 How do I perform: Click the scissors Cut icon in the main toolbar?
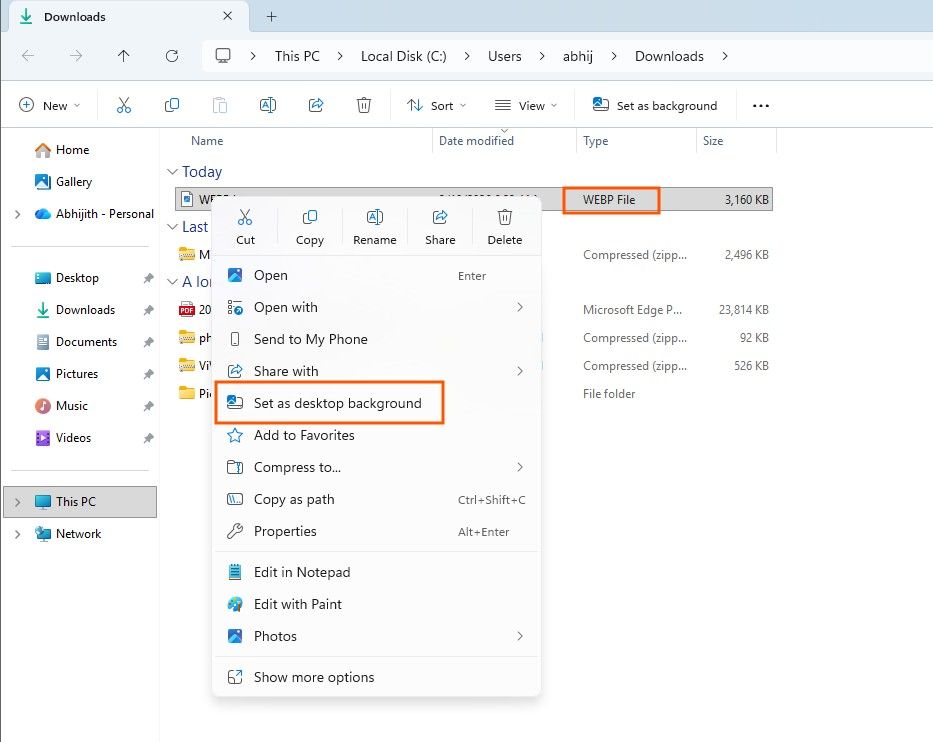pos(124,104)
